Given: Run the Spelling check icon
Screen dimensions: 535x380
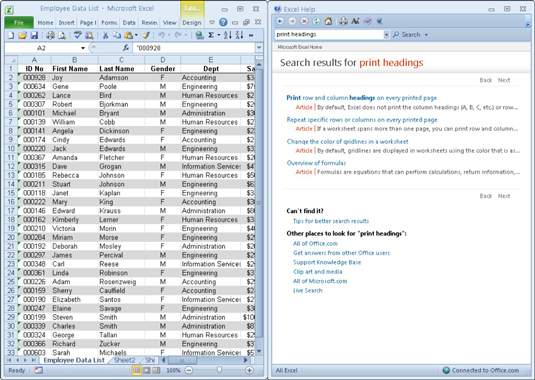Looking at the screenshot, I should point(78,35).
